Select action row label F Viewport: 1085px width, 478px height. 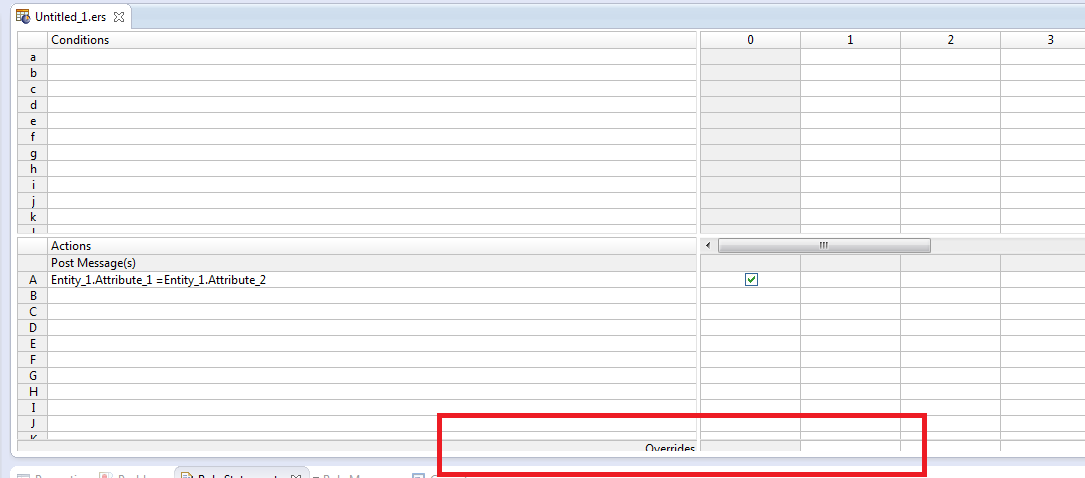click(33, 359)
